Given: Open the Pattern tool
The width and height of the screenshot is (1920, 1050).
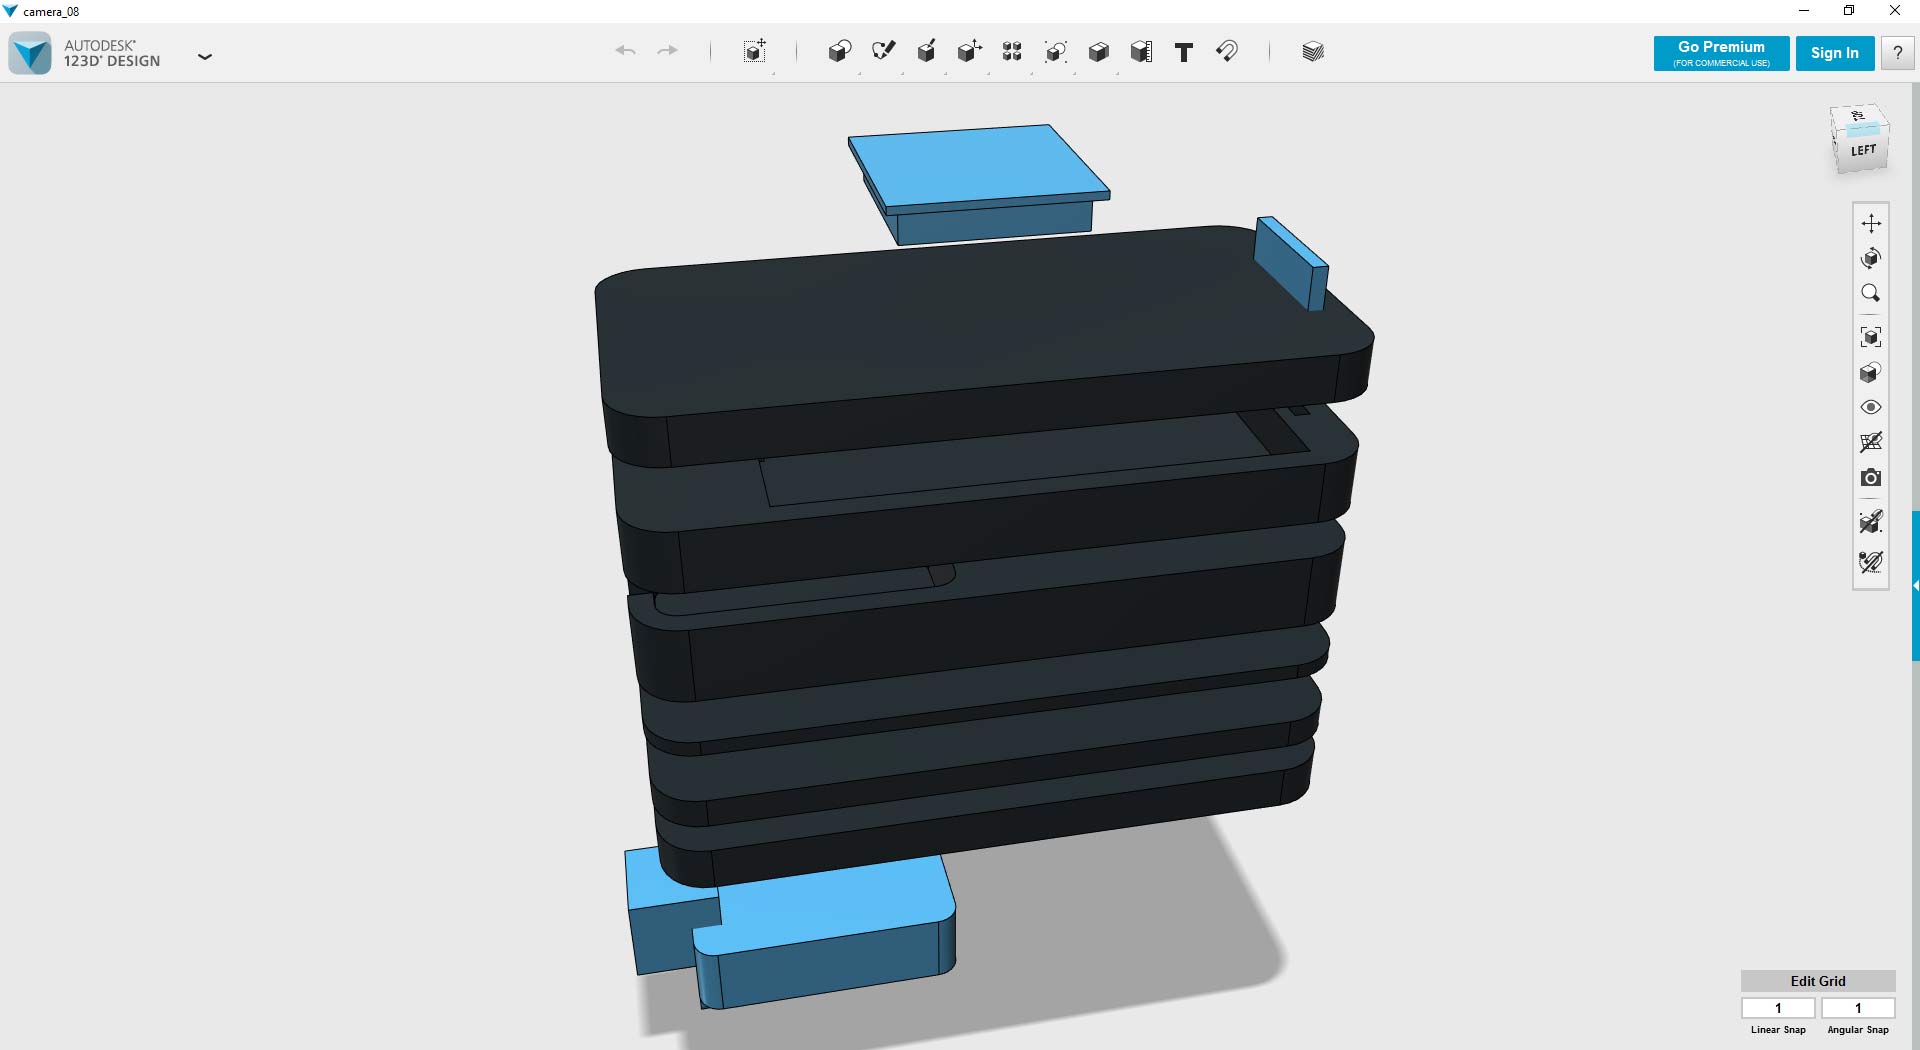Looking at the screenshot, I should (1011, 52).
